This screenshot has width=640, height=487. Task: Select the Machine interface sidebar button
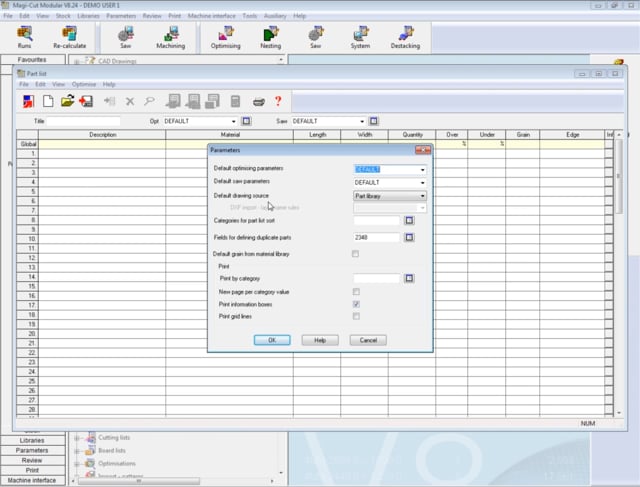pos(32,480)
